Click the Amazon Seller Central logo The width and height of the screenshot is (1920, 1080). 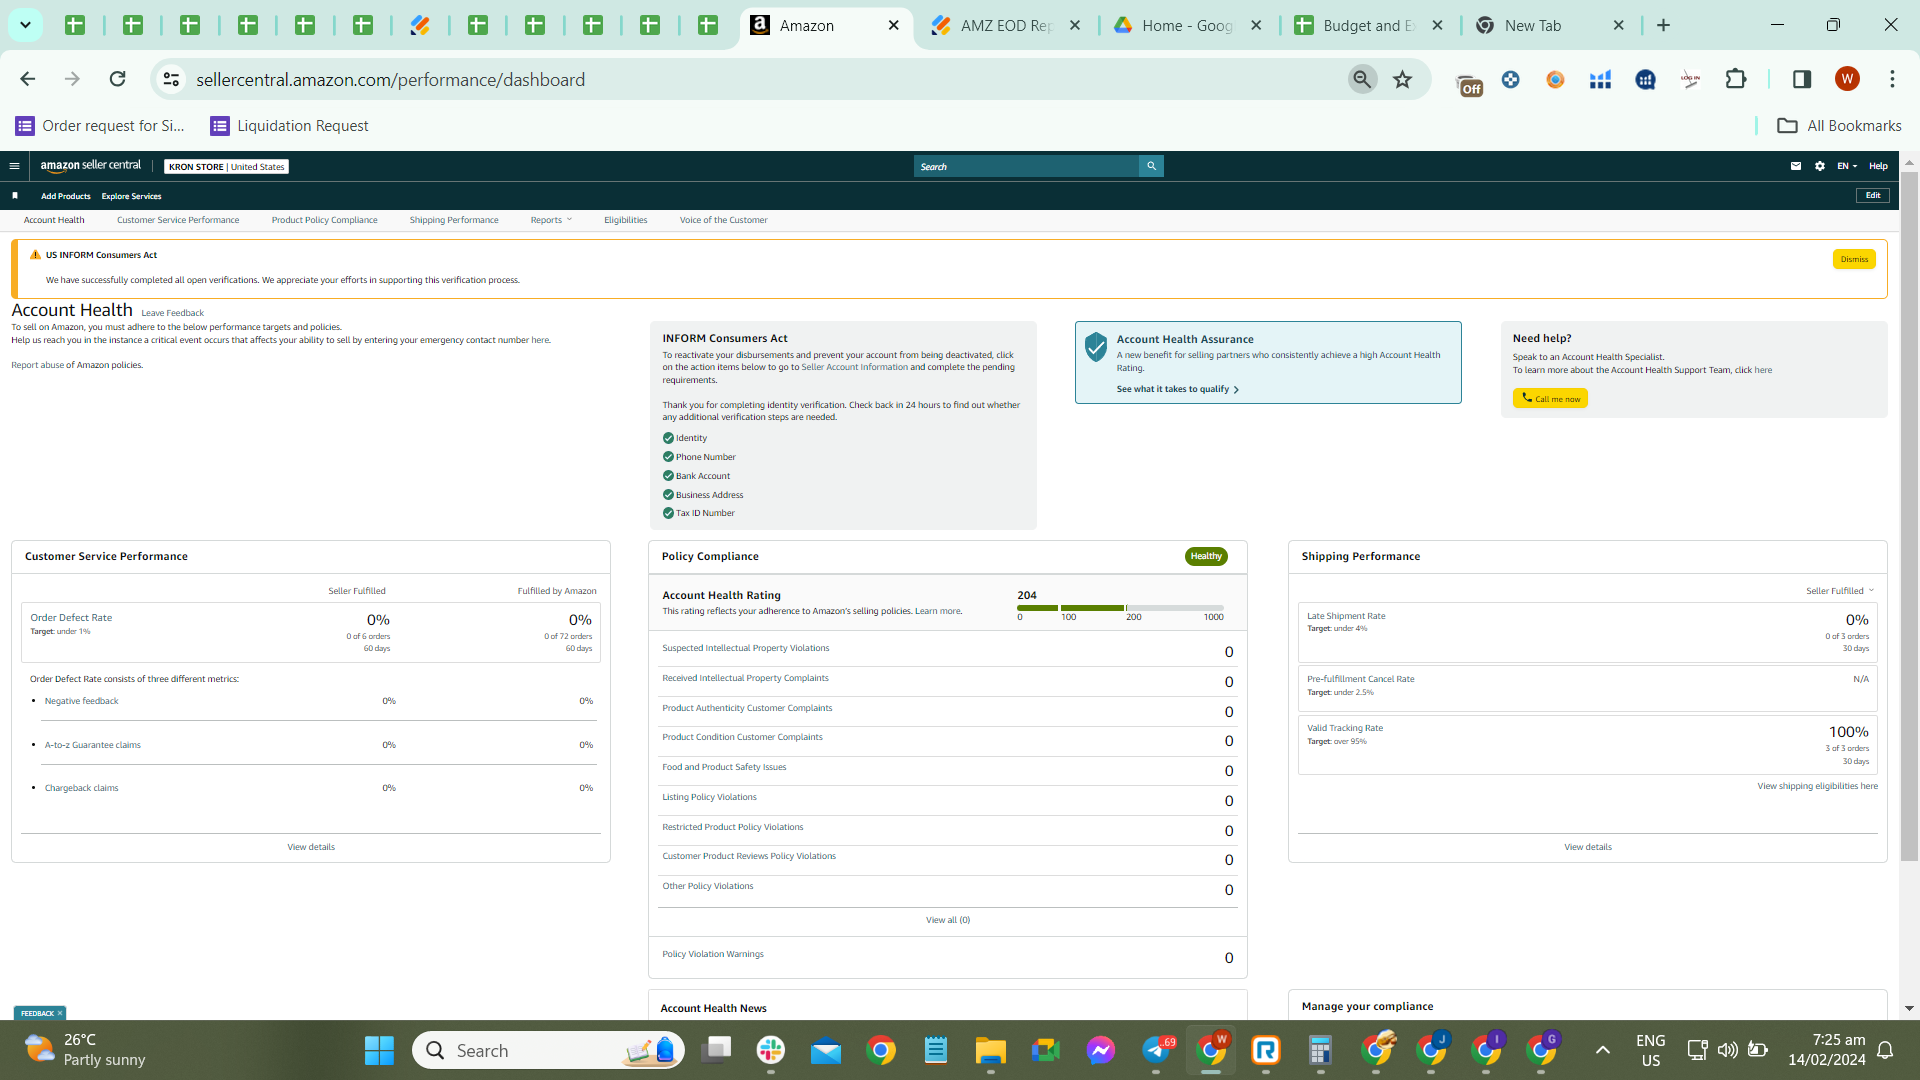pos(91,166)
